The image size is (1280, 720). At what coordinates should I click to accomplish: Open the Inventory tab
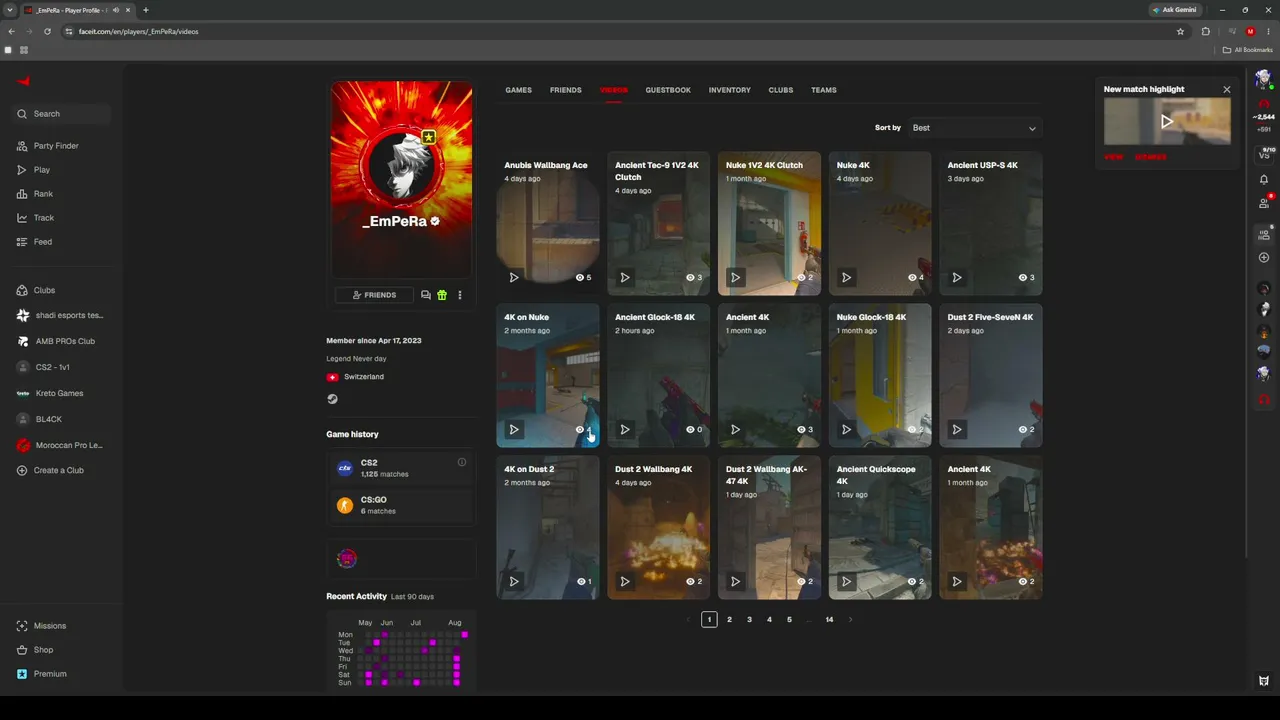[x=730, y=90]
